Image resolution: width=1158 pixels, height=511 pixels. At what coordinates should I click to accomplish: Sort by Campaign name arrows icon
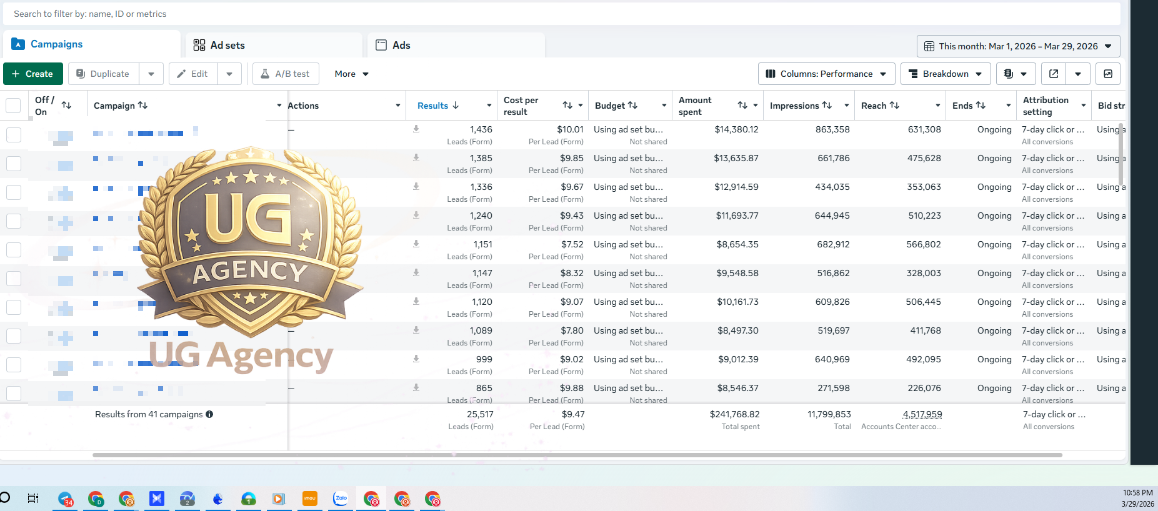143,106
